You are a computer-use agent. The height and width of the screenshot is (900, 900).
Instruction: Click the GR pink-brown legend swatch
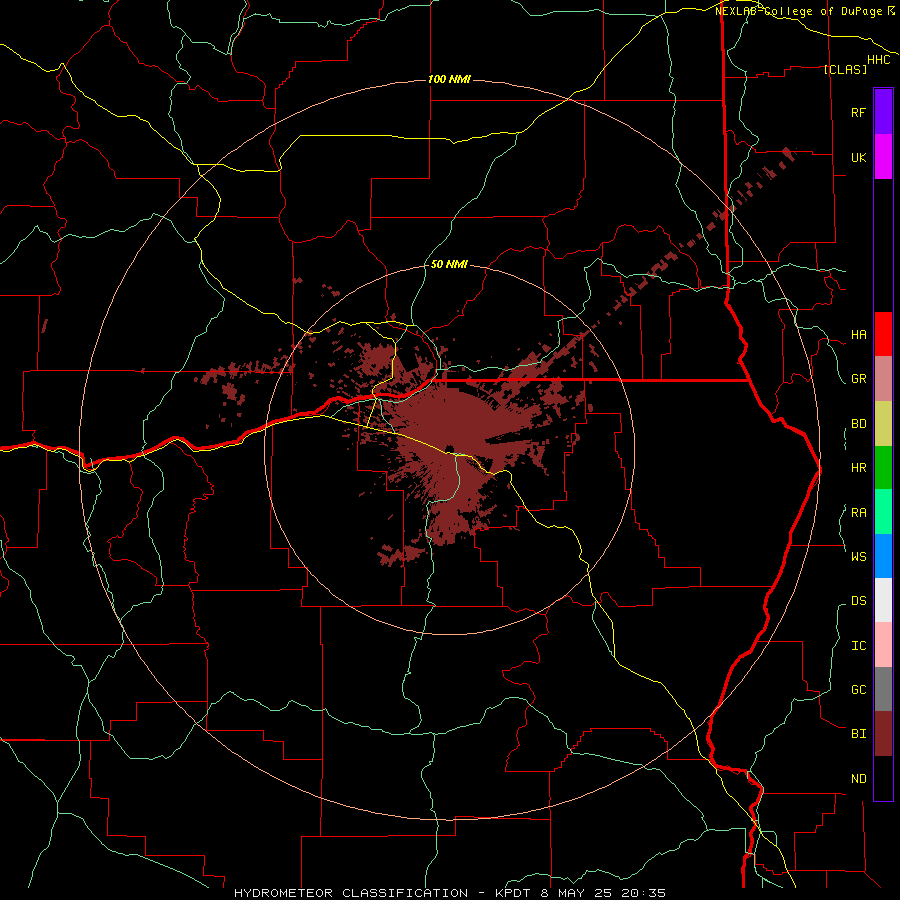883,379
